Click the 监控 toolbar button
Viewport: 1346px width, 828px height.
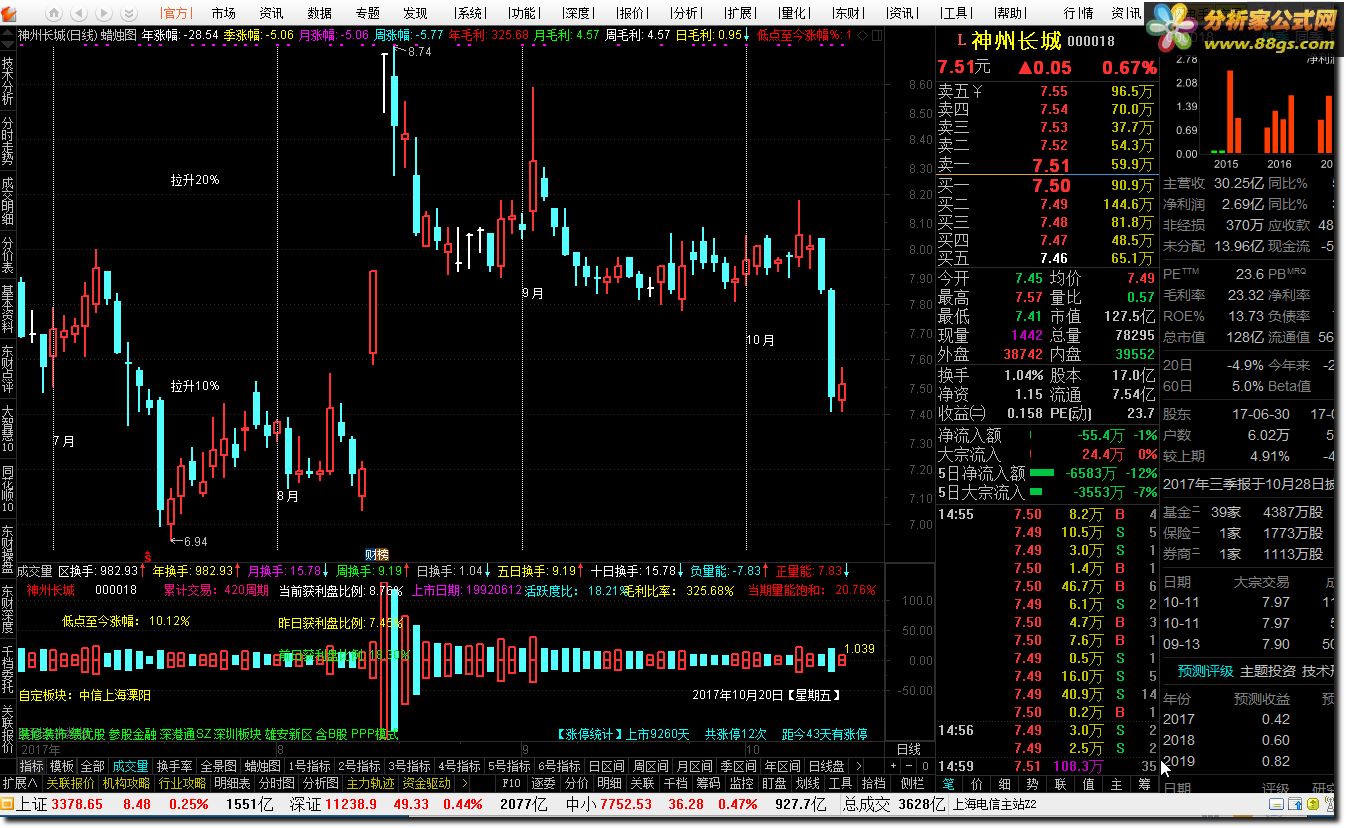click(741, 783)
